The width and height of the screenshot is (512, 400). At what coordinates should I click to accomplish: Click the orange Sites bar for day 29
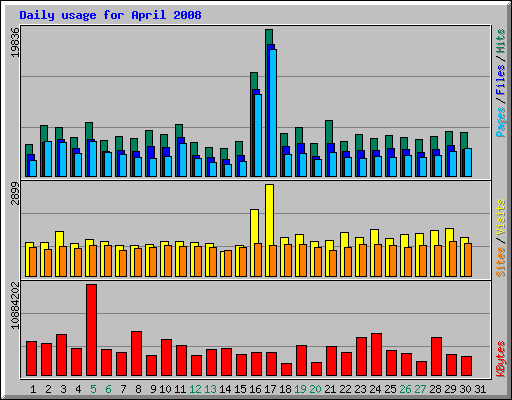click(453, 259)
